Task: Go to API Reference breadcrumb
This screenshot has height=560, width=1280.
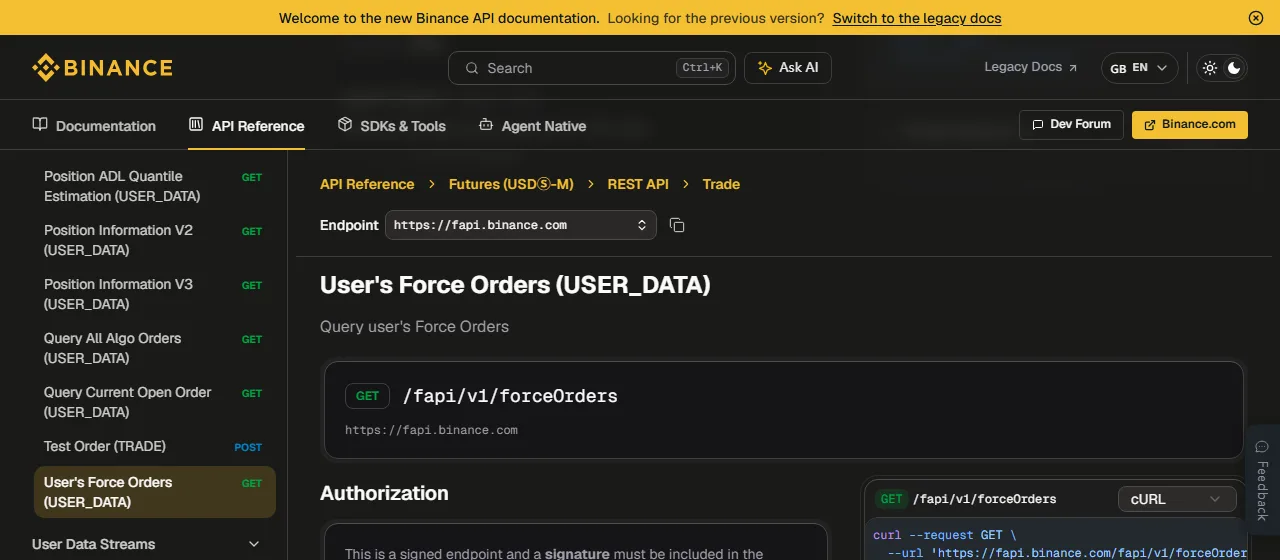Action: pos(367,184)
